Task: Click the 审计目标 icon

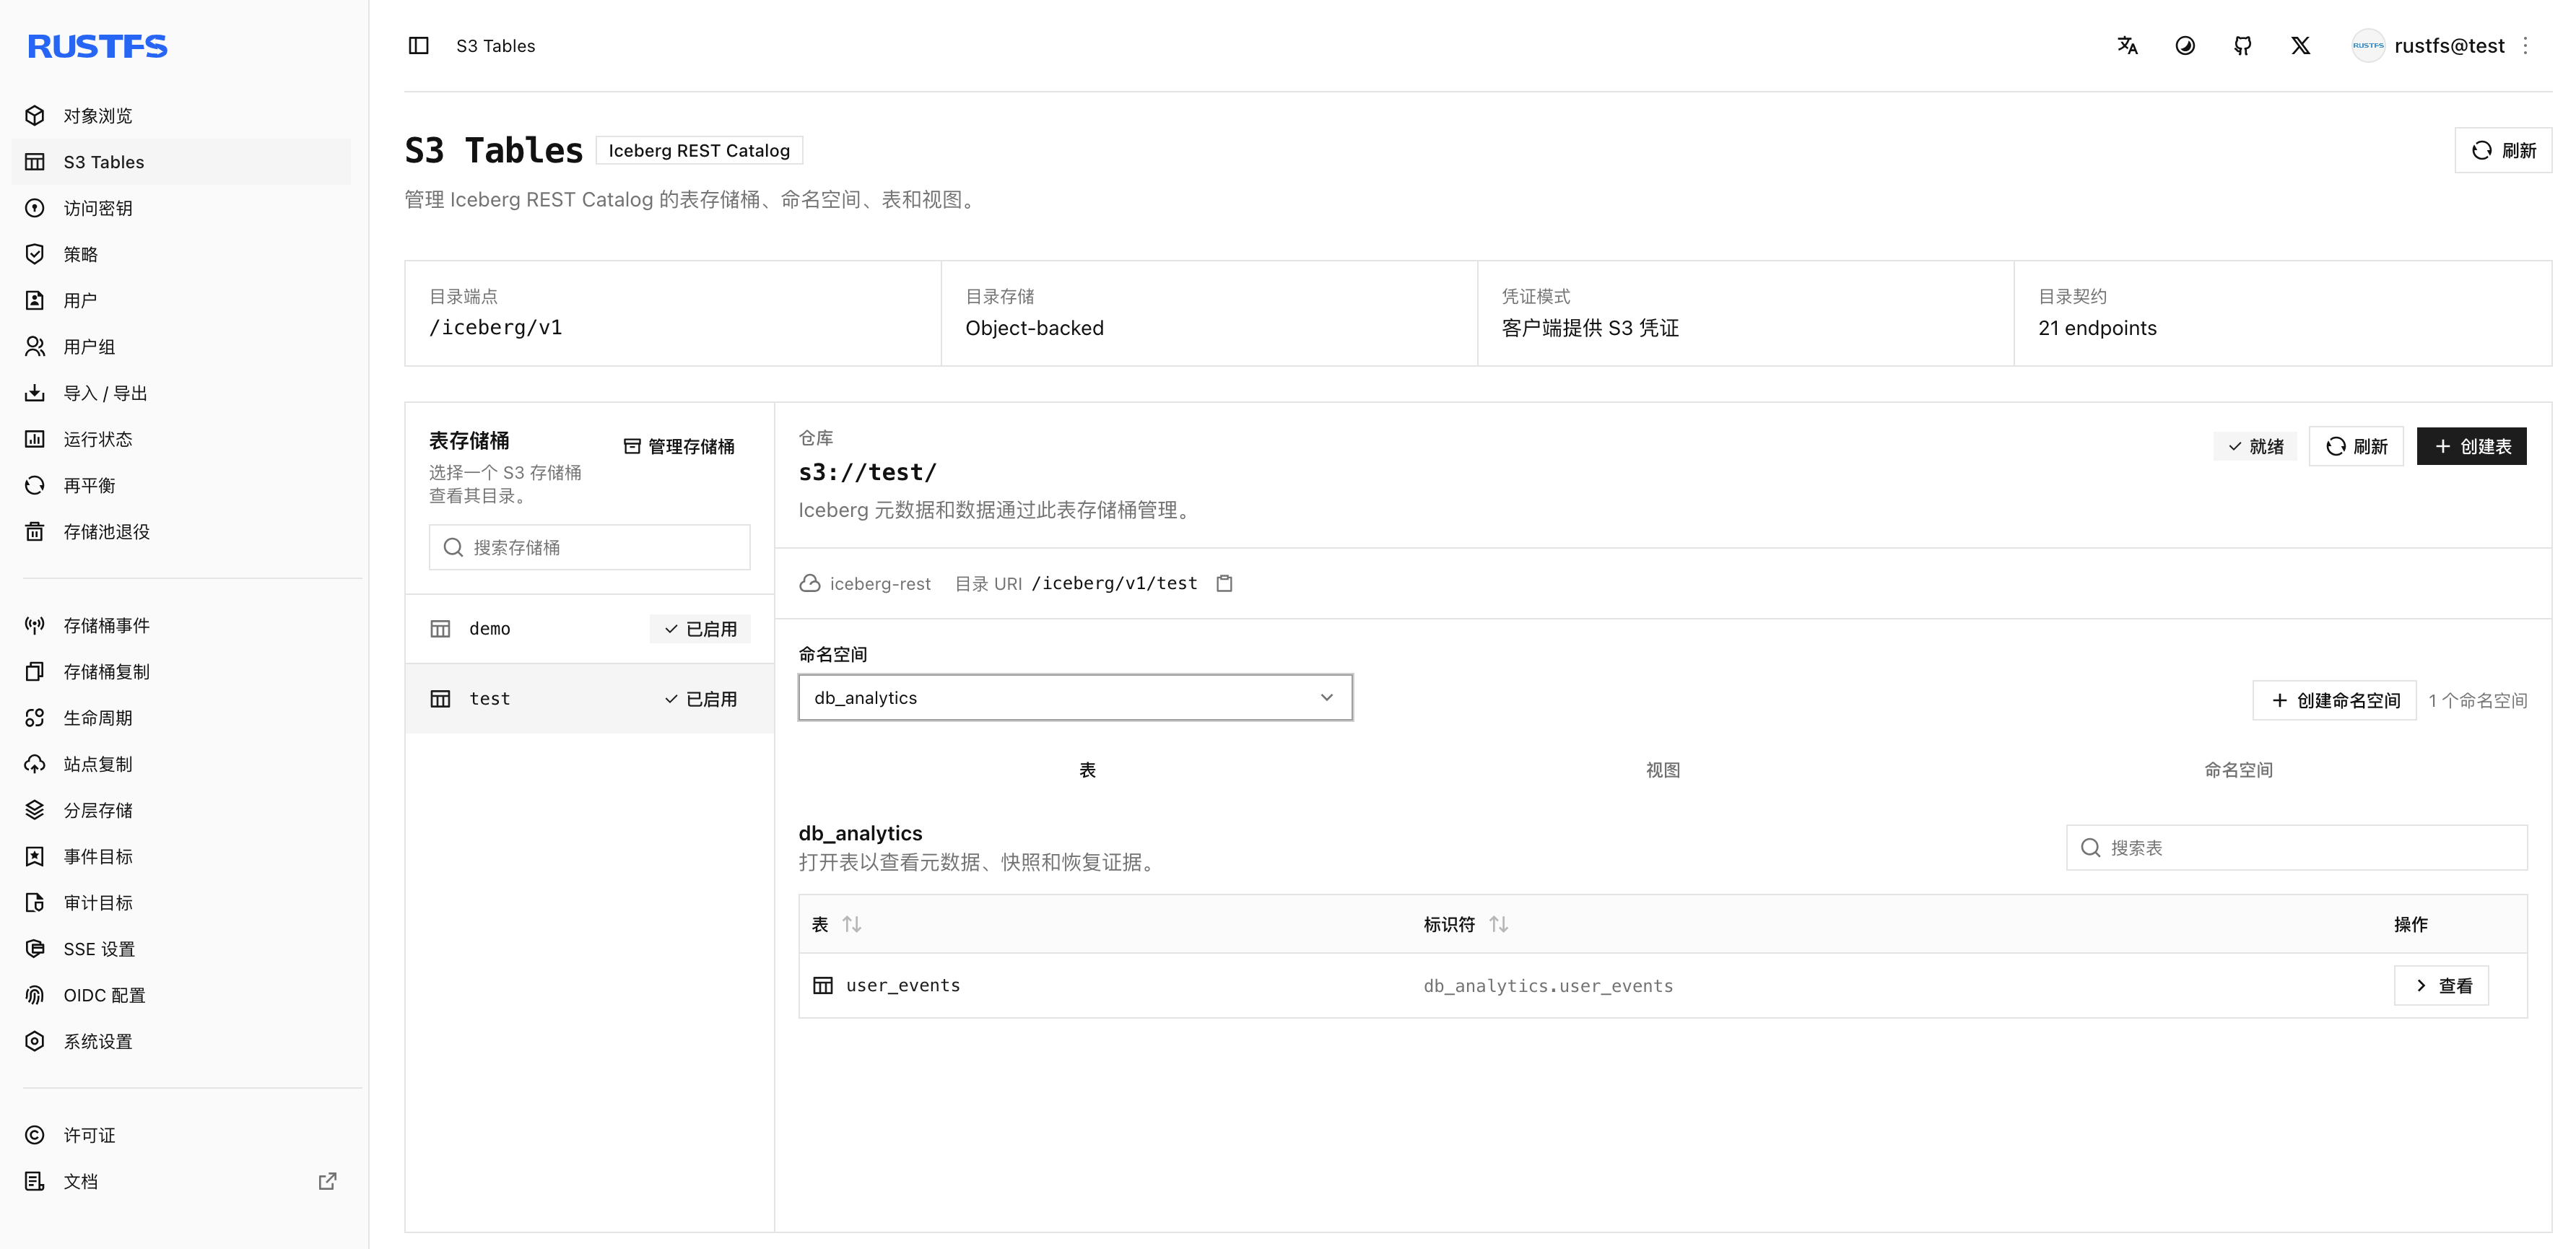Action: 35,902
